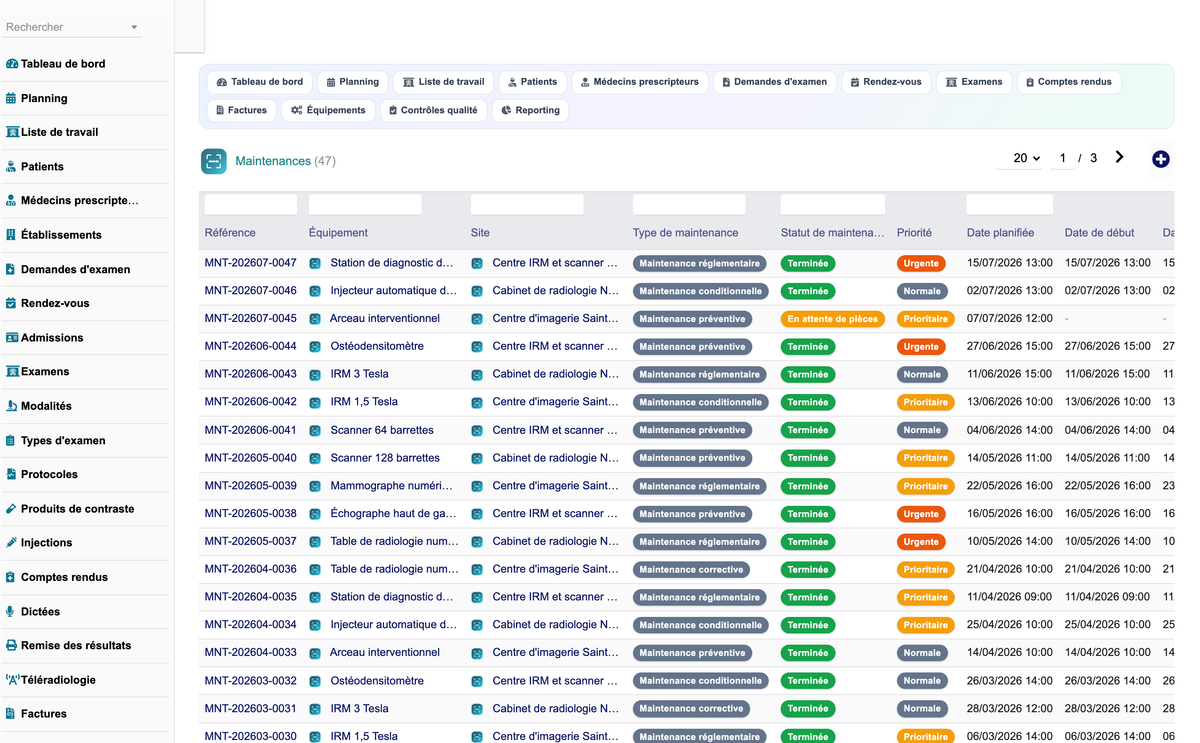1200x743 pixels.
Task: Click Terminée badge in row MNT-202605-0038
Action: point(808,514)
